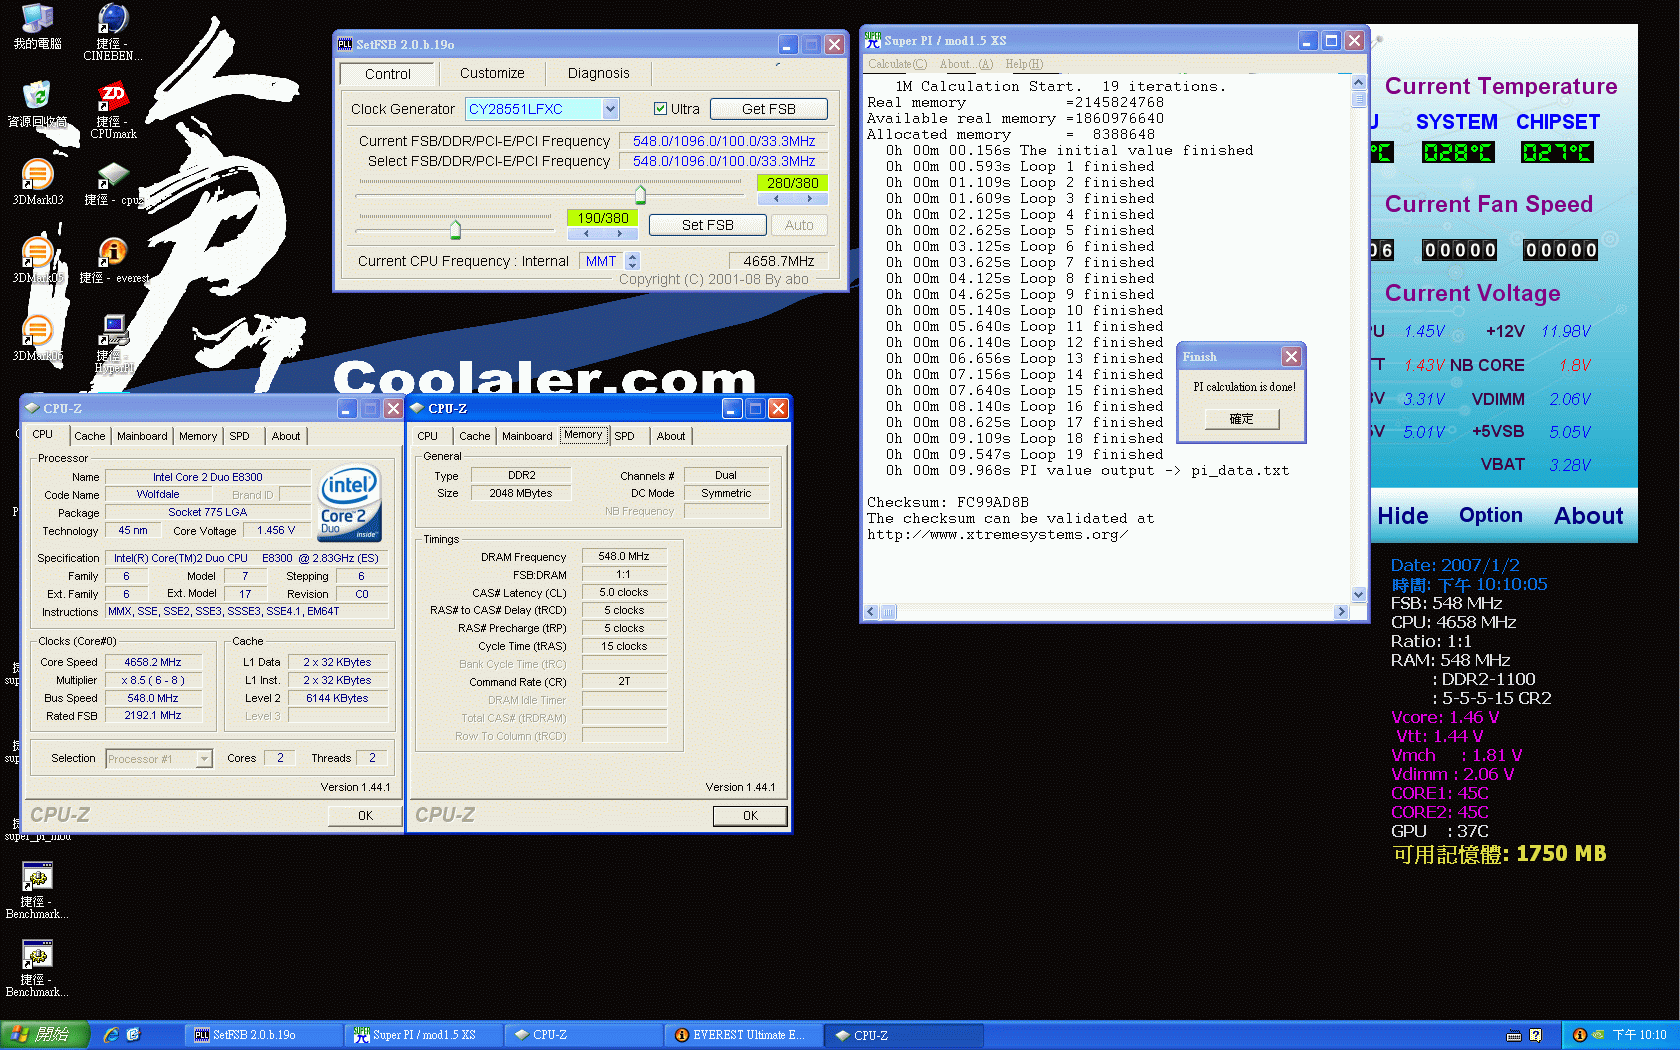Open Mainboard tab in right CPU-Z window
Viewport: 1680px width, 1050px height.
527,436
